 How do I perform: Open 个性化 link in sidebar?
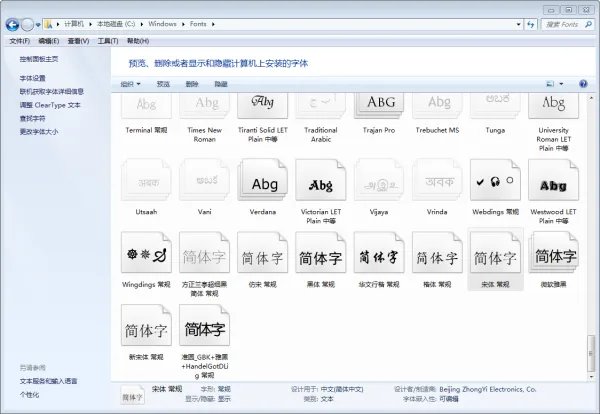pos(29,394)
